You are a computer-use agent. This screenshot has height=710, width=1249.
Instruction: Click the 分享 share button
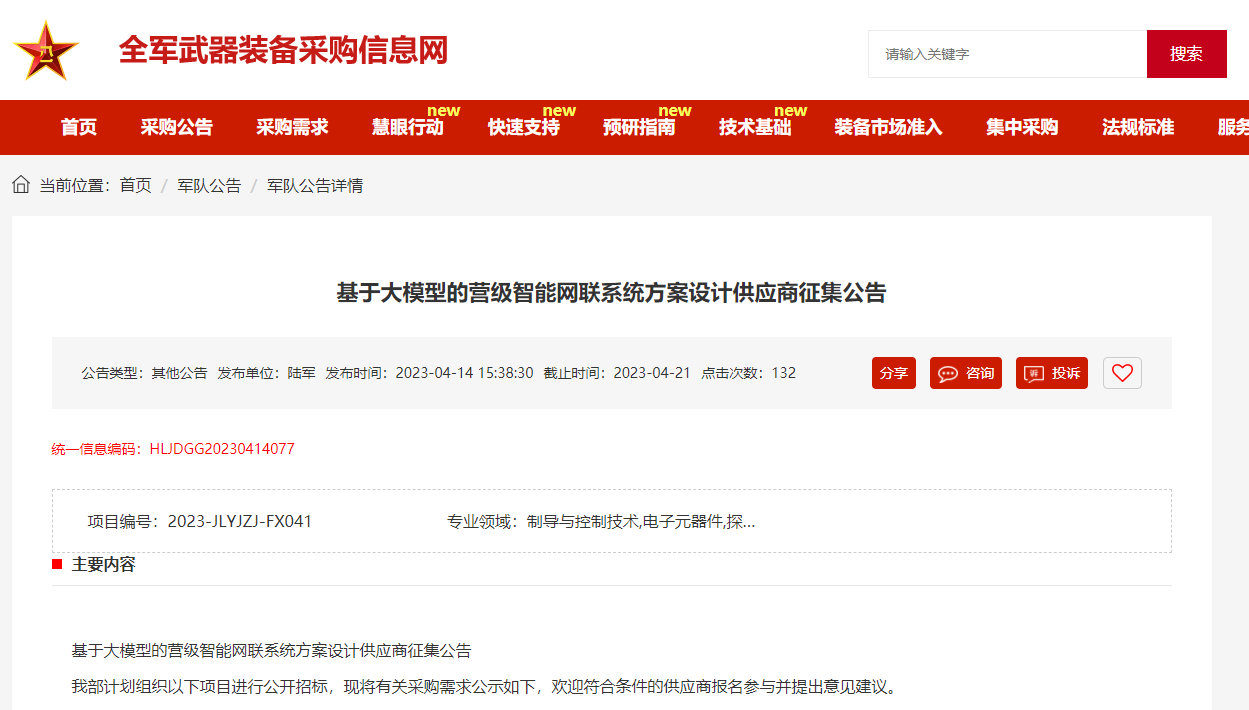894,373
